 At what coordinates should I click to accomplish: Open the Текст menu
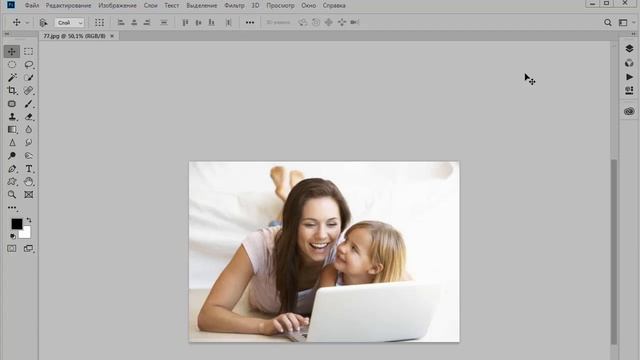click(171, 5)
